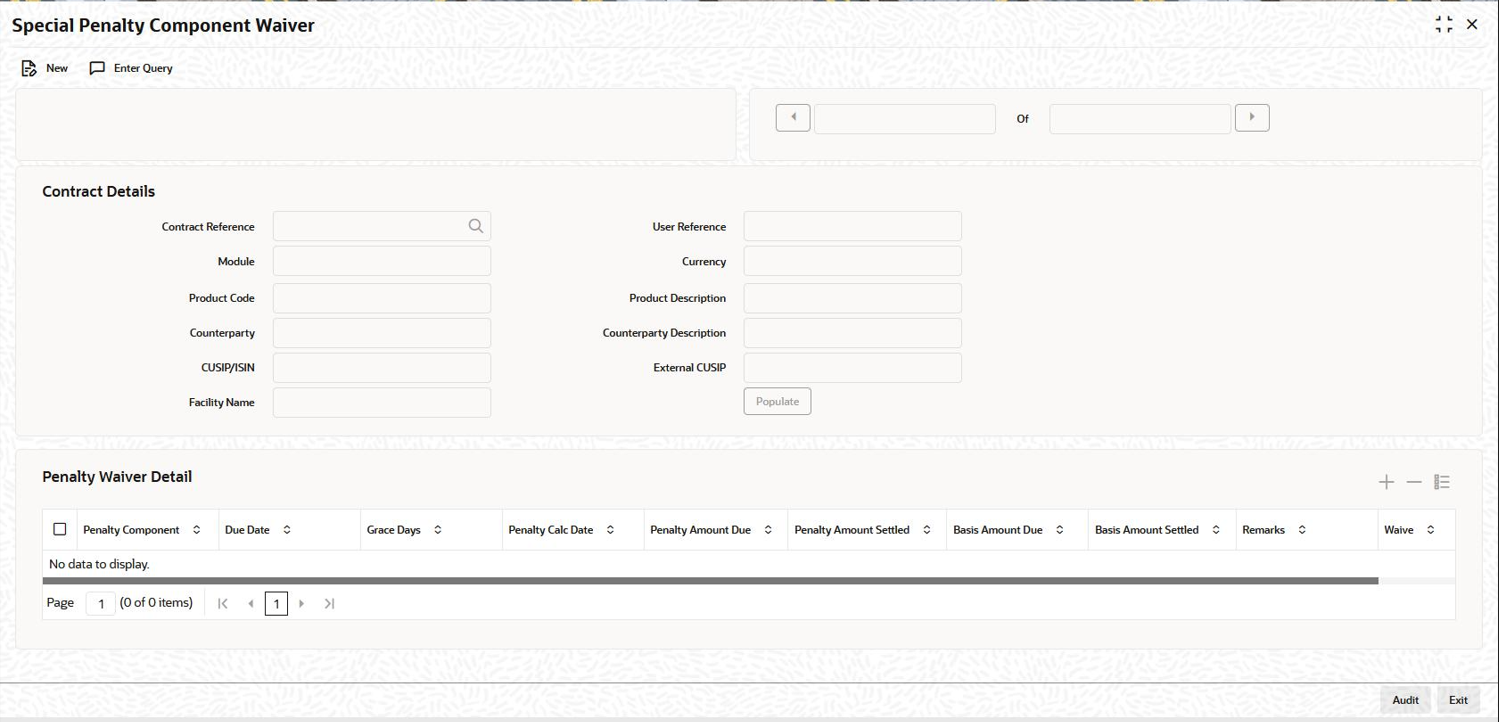Go to next record arrow
This screenshot has width=1499, height=722.
pos(1252,118)
